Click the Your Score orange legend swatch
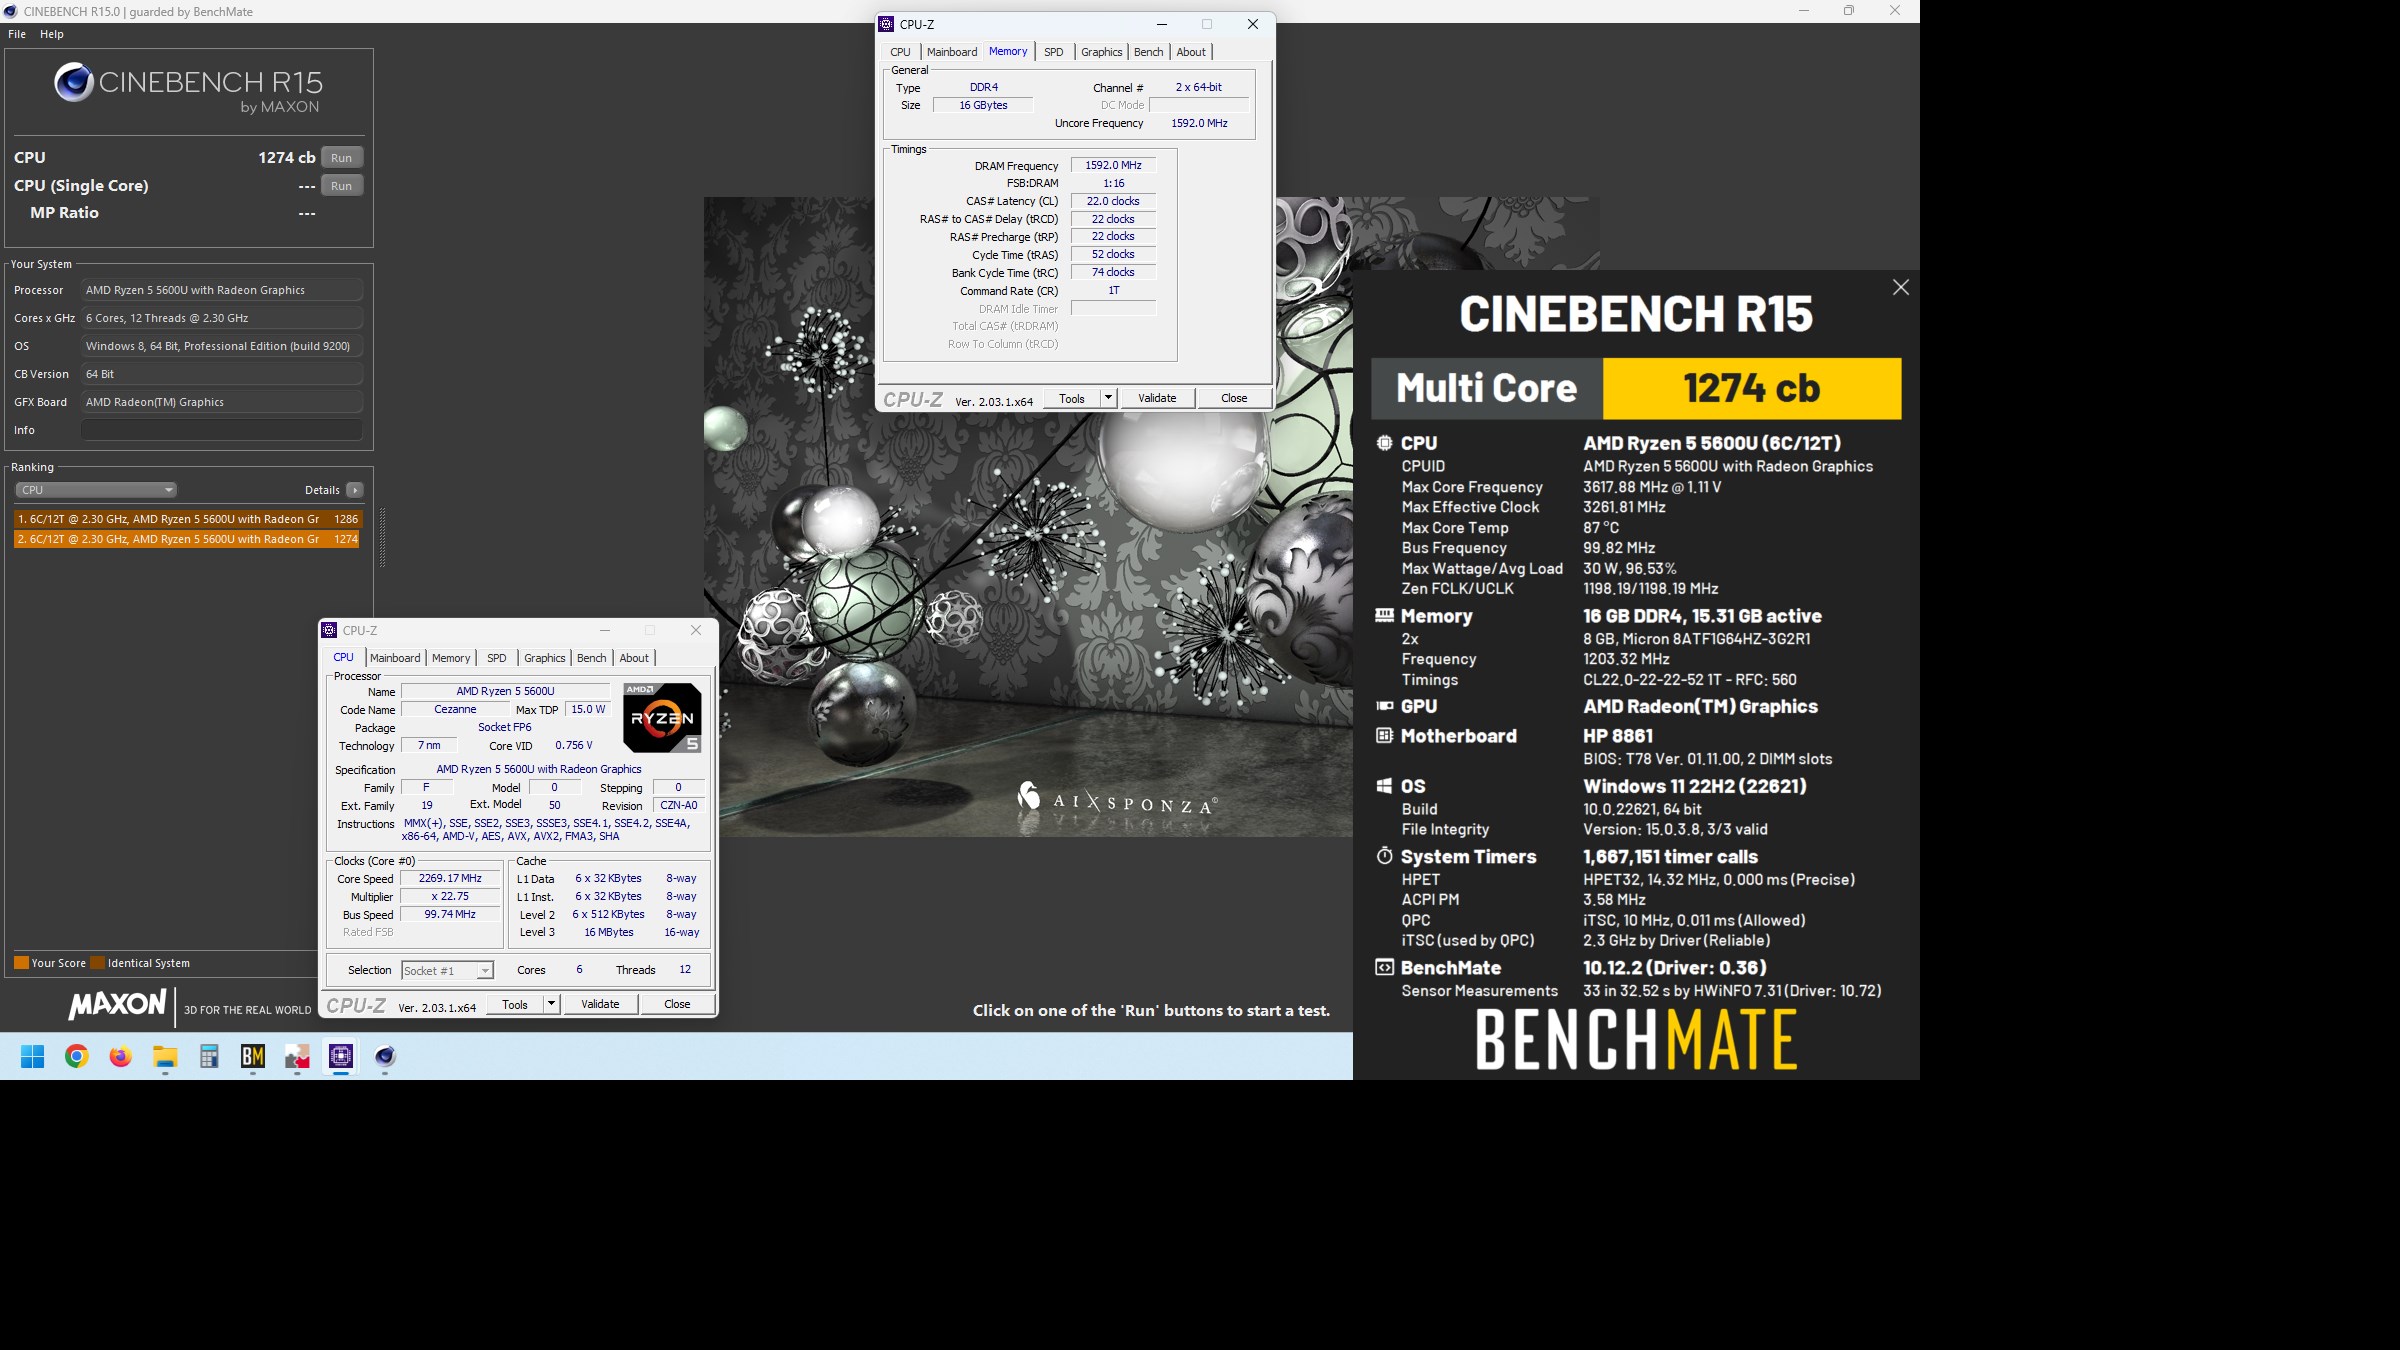The height and width of the screenshot is (1350, 2400). [21, 963]
